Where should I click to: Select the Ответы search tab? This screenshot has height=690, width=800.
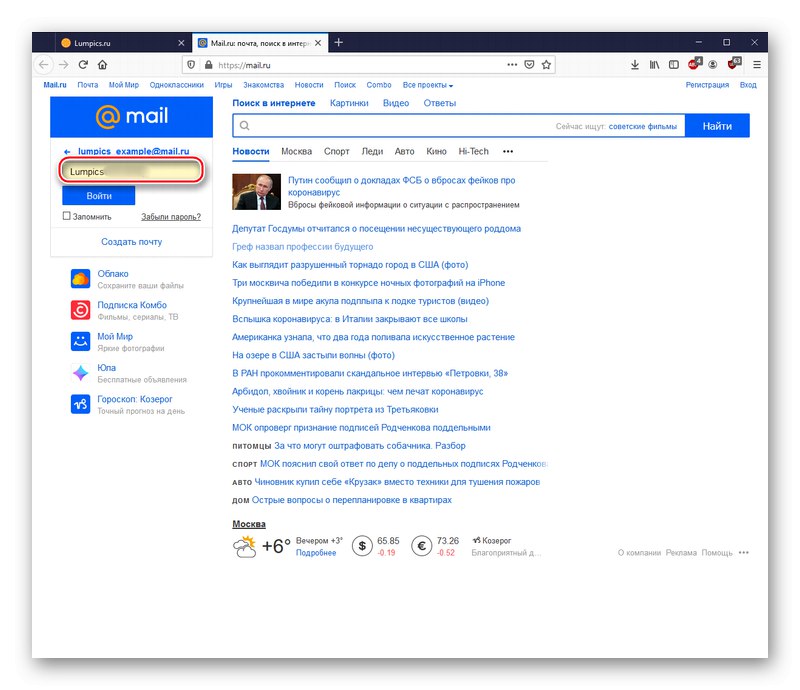tap(440, 103)
